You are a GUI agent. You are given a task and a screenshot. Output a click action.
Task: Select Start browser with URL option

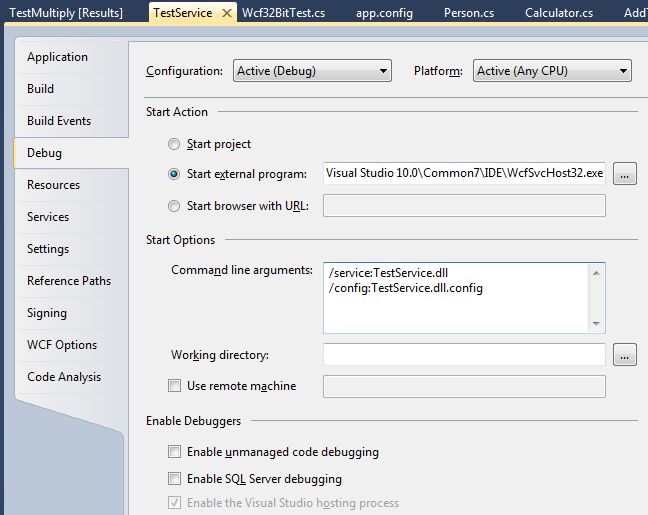click(x=174, y=206)
